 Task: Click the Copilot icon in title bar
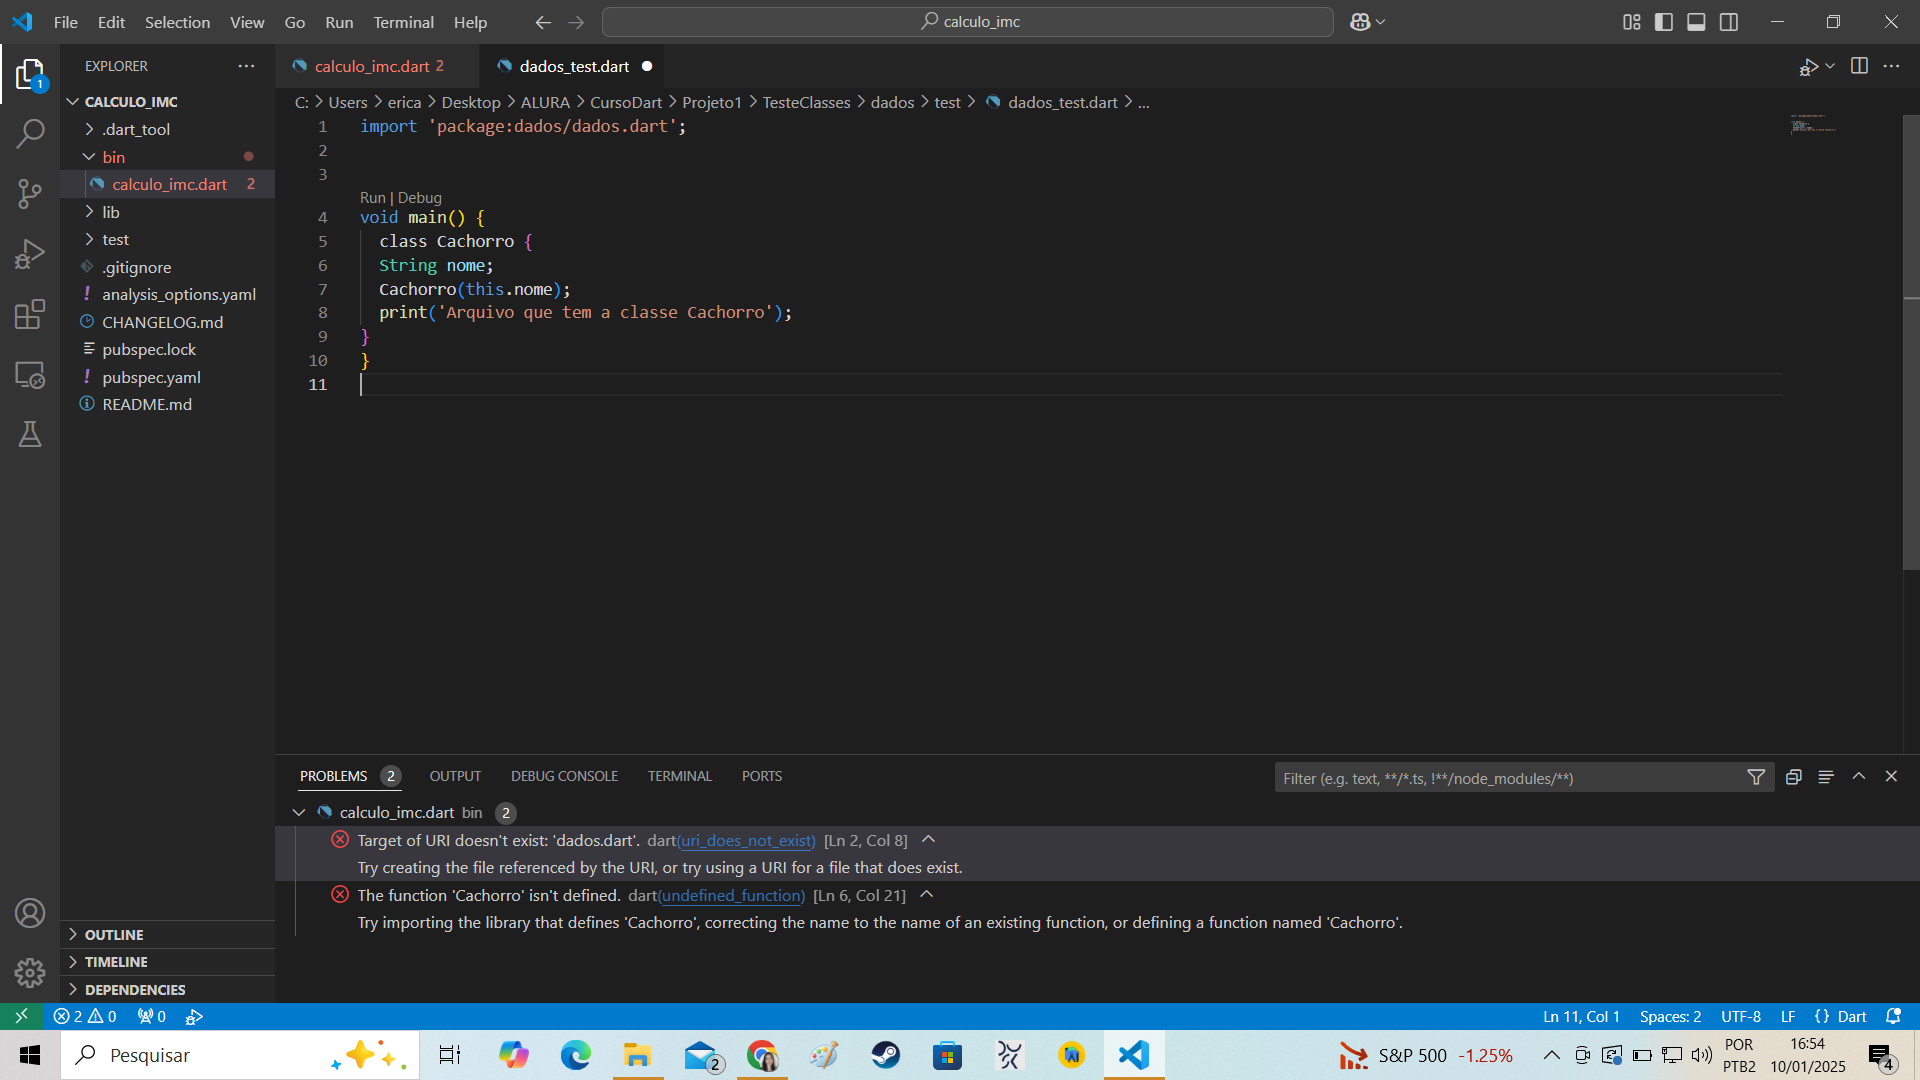pos(1360,22)
